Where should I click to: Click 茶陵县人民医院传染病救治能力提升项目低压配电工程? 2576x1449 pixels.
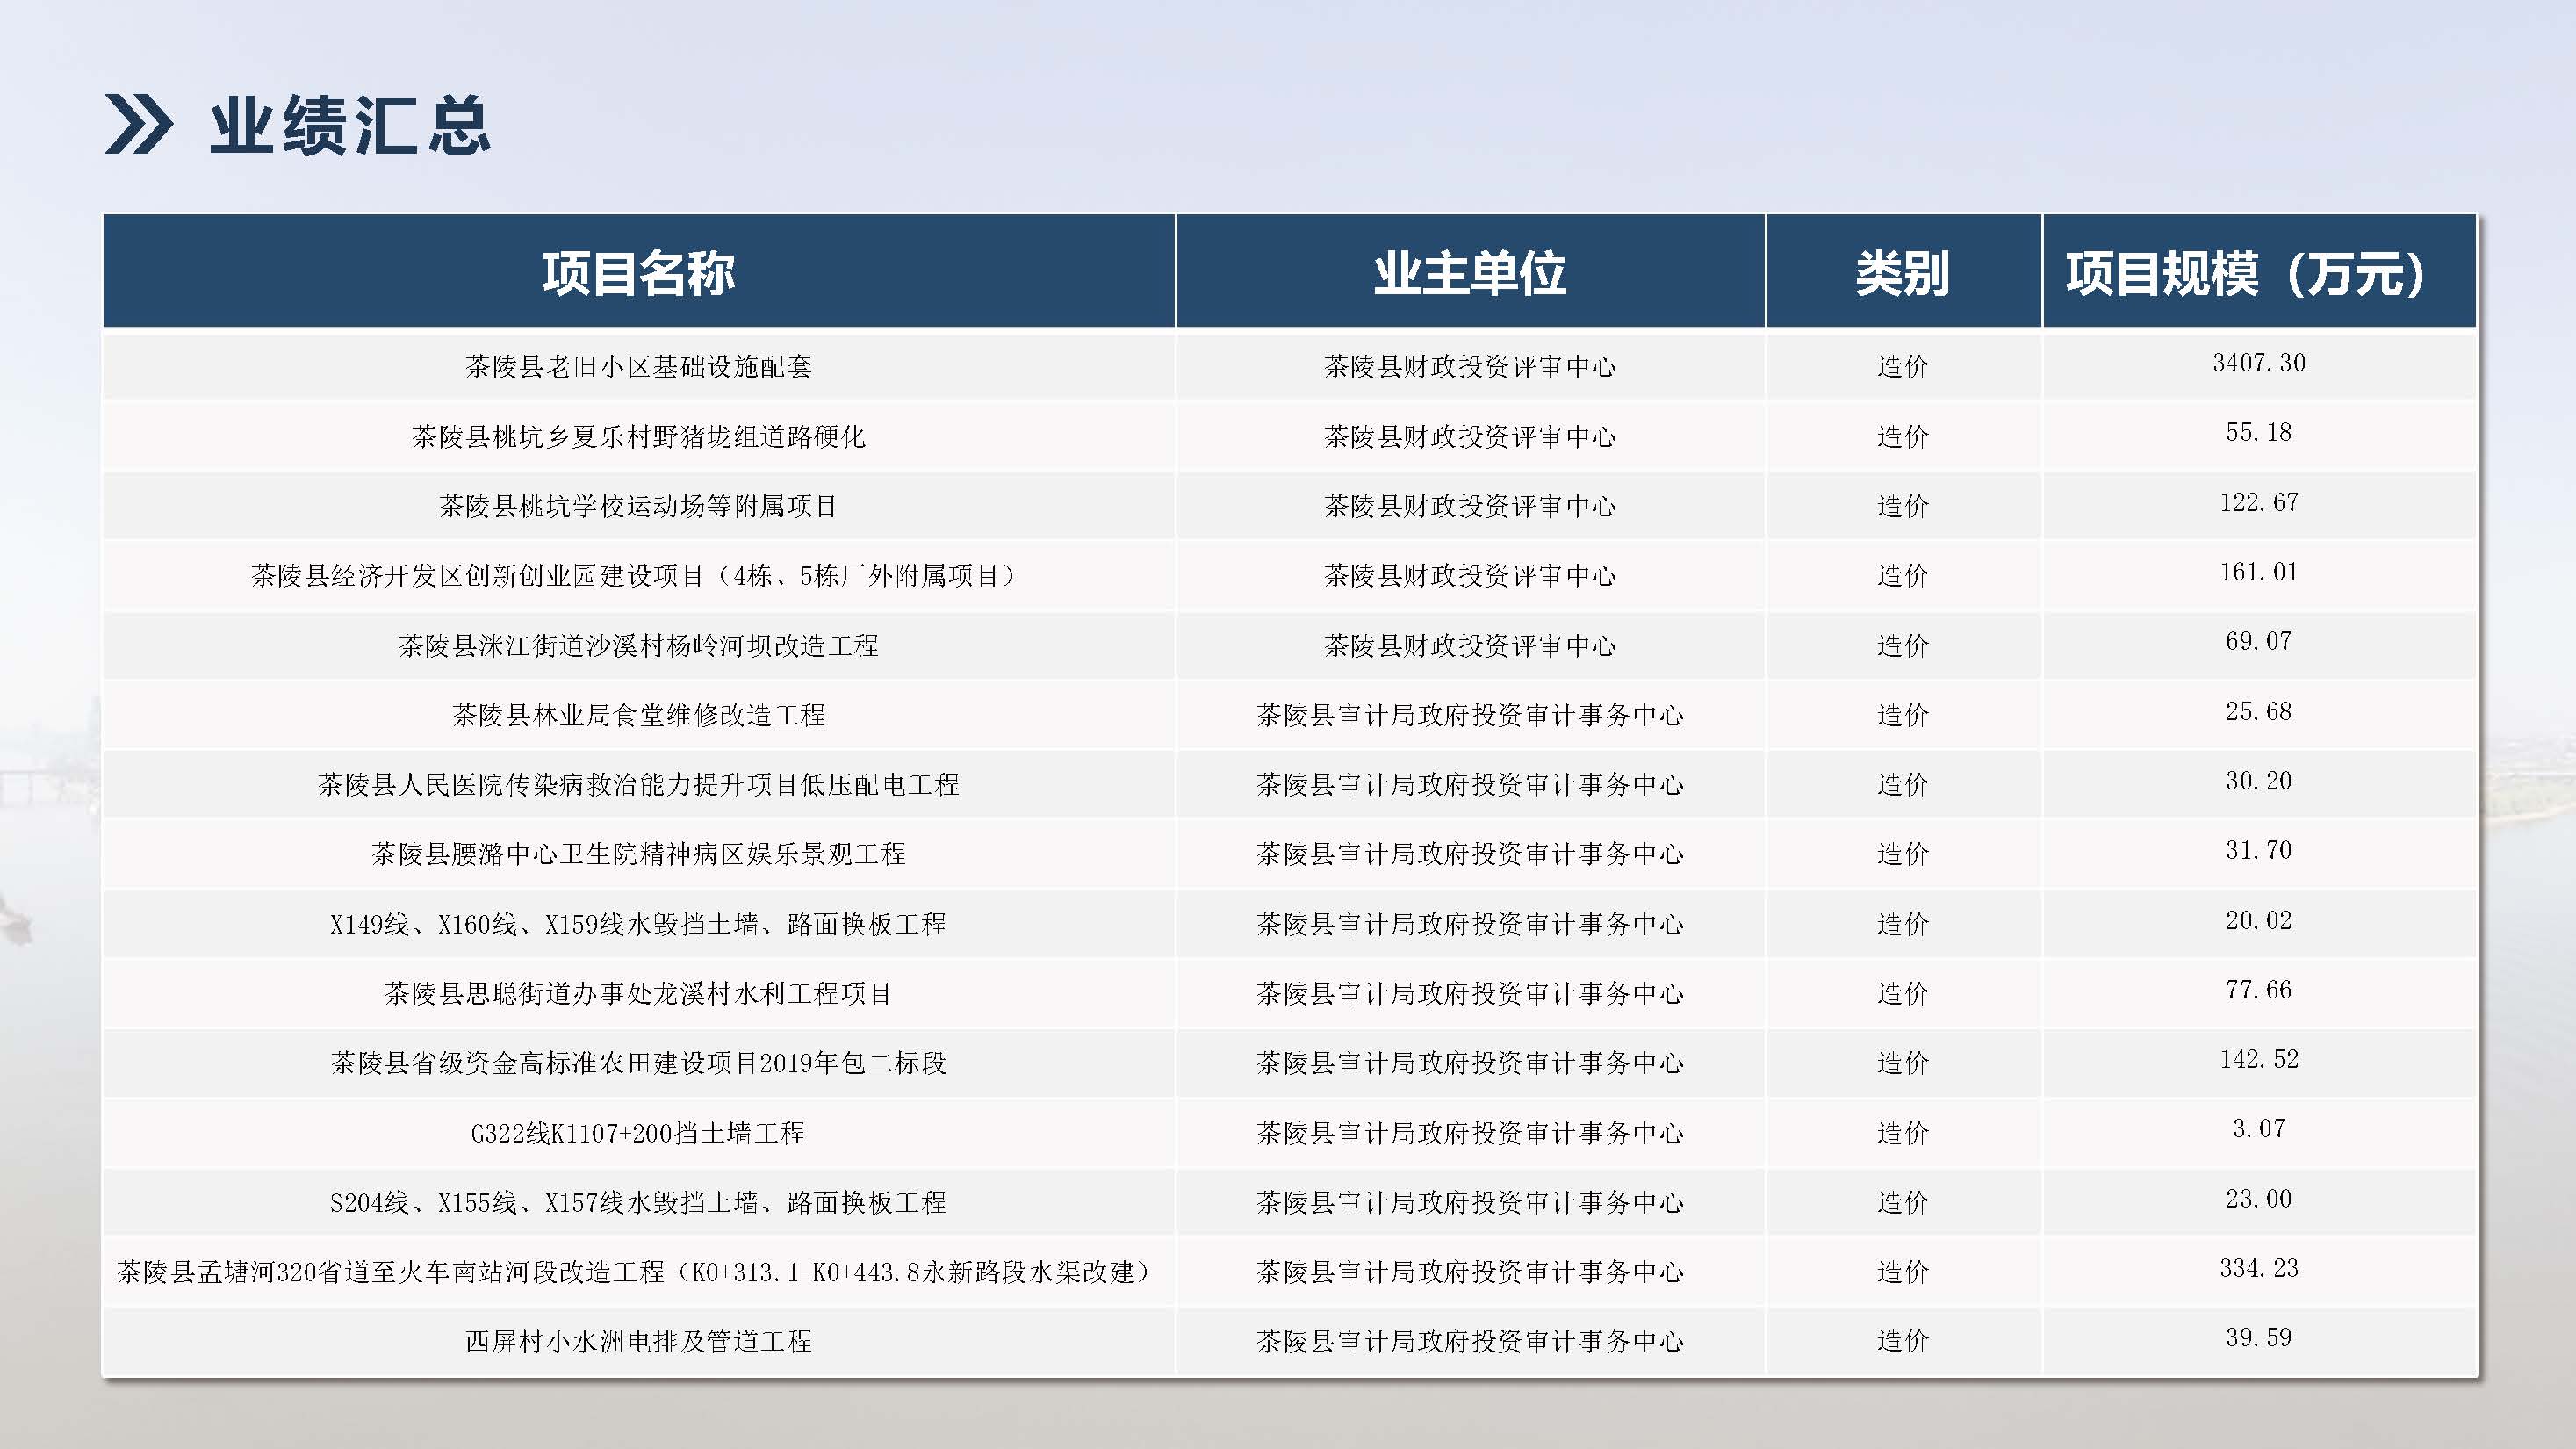639,785
